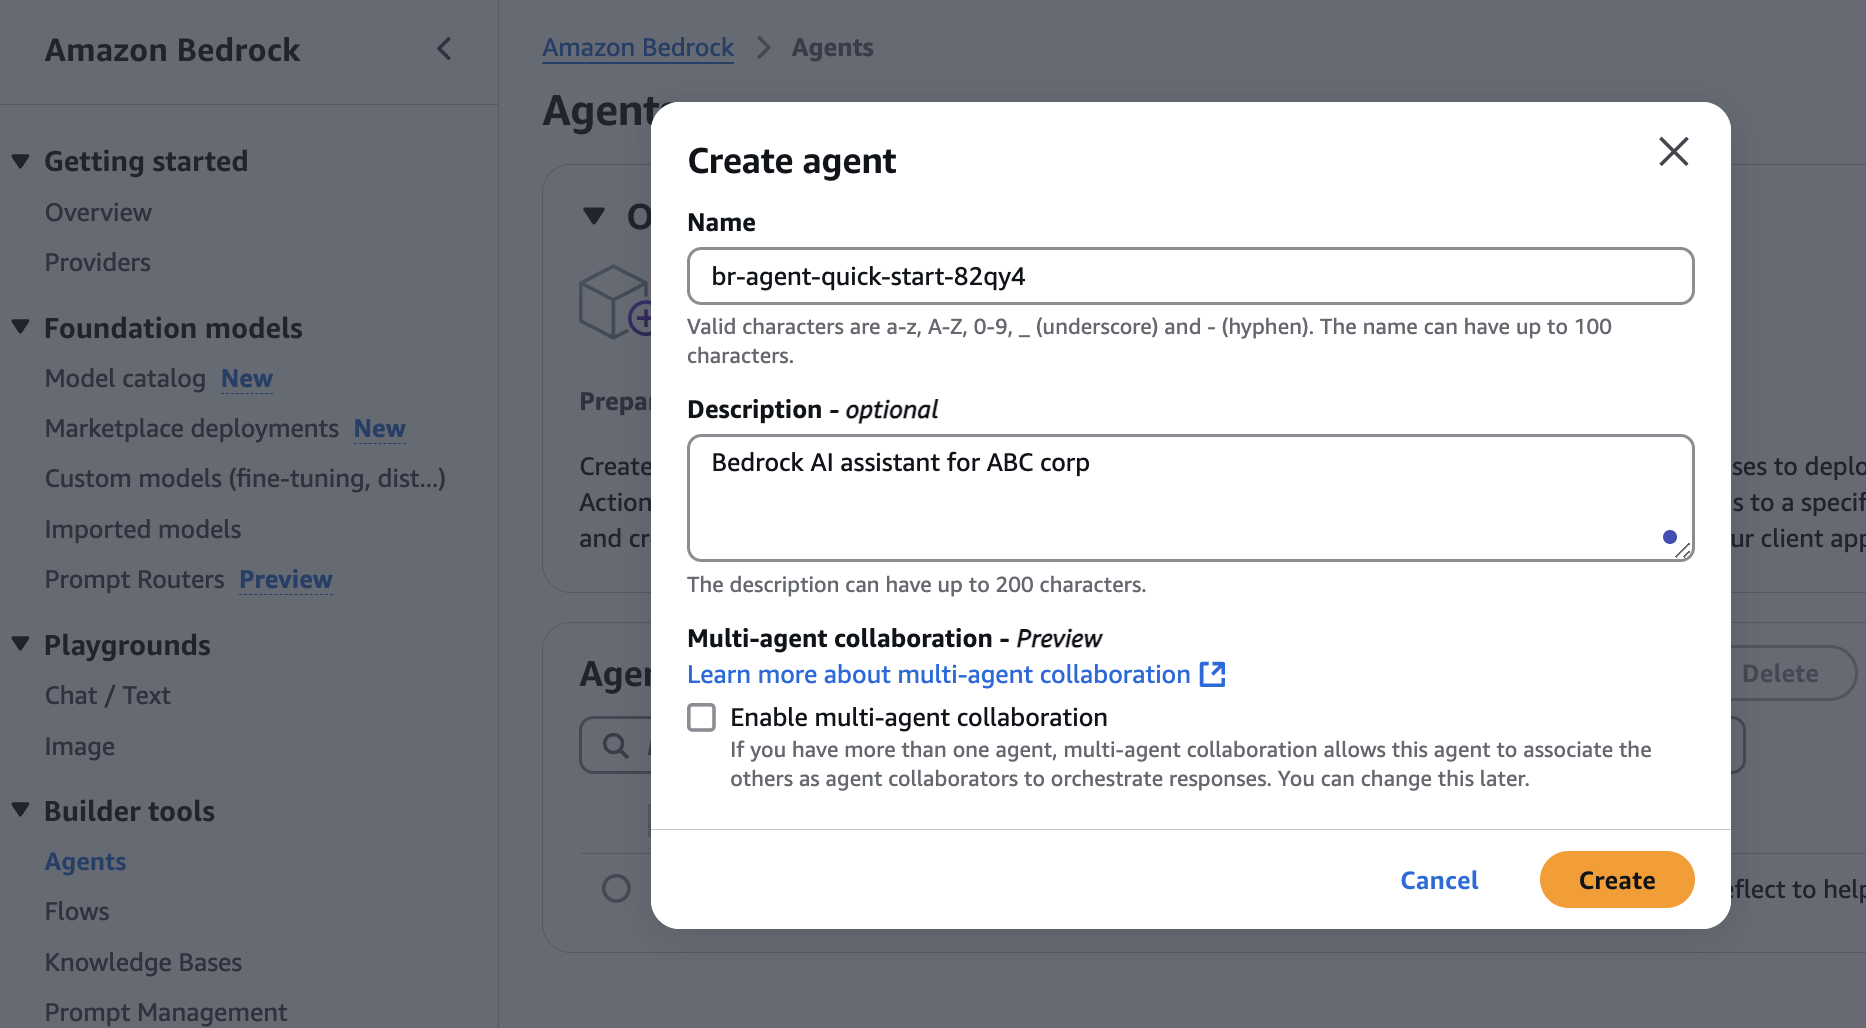
Task: Select the agent row radio button
Action: pyautogui.click(x=616, y=888)
